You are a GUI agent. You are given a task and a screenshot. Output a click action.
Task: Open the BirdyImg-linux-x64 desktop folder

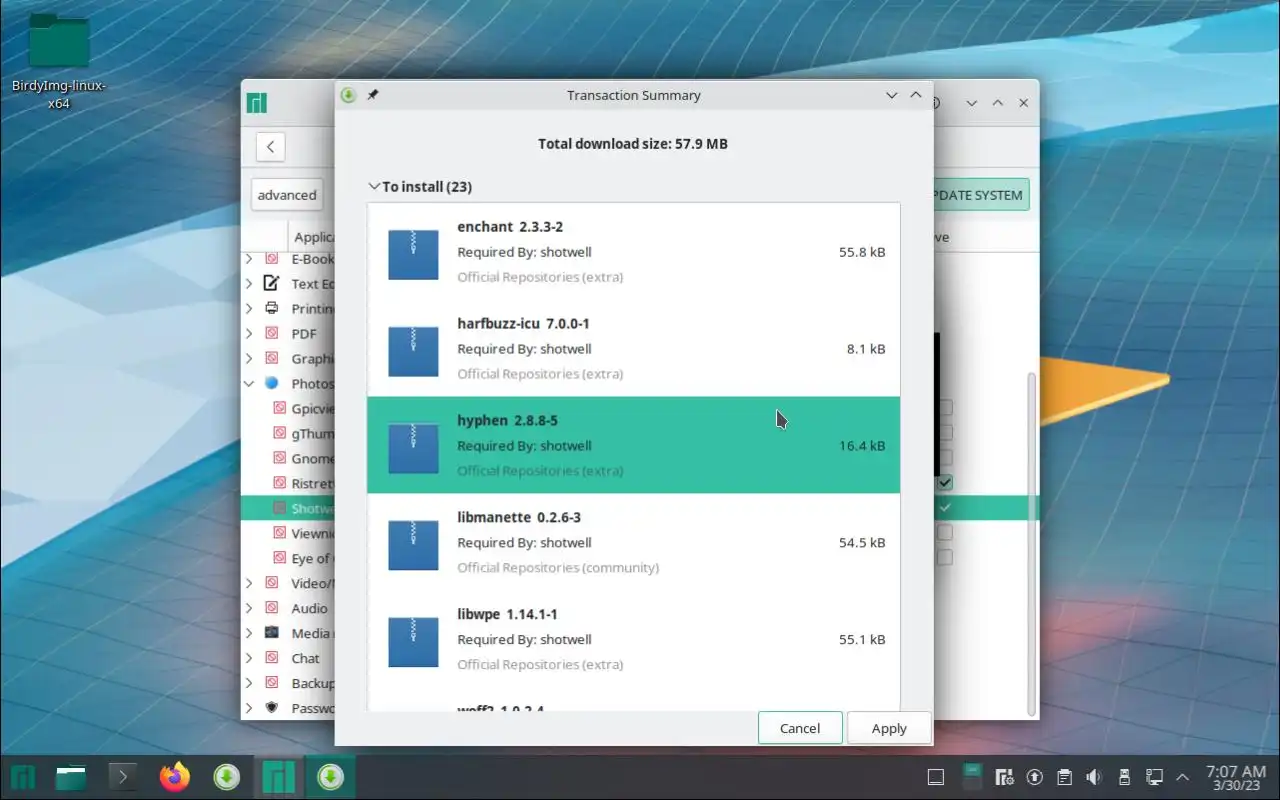[x=59, y=62]
